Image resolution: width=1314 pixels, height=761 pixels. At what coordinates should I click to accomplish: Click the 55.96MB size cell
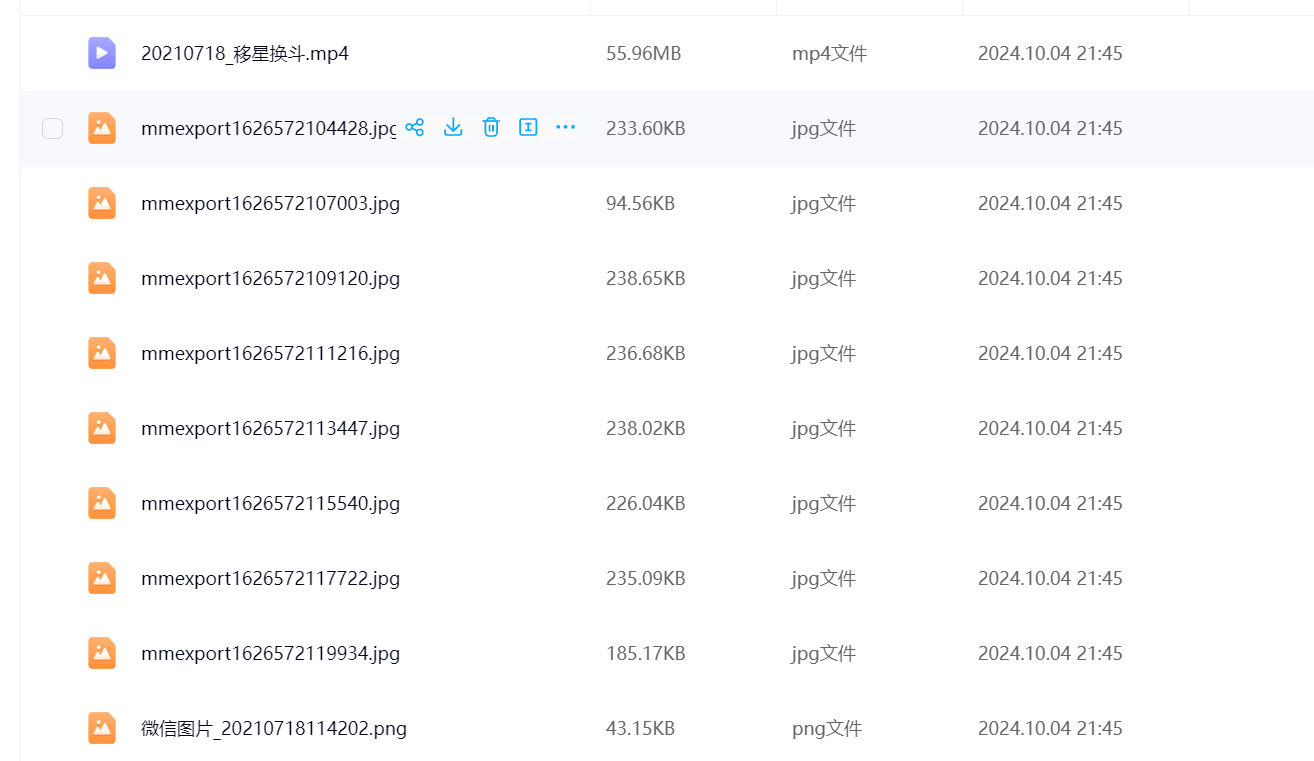[x=643, y=53]
